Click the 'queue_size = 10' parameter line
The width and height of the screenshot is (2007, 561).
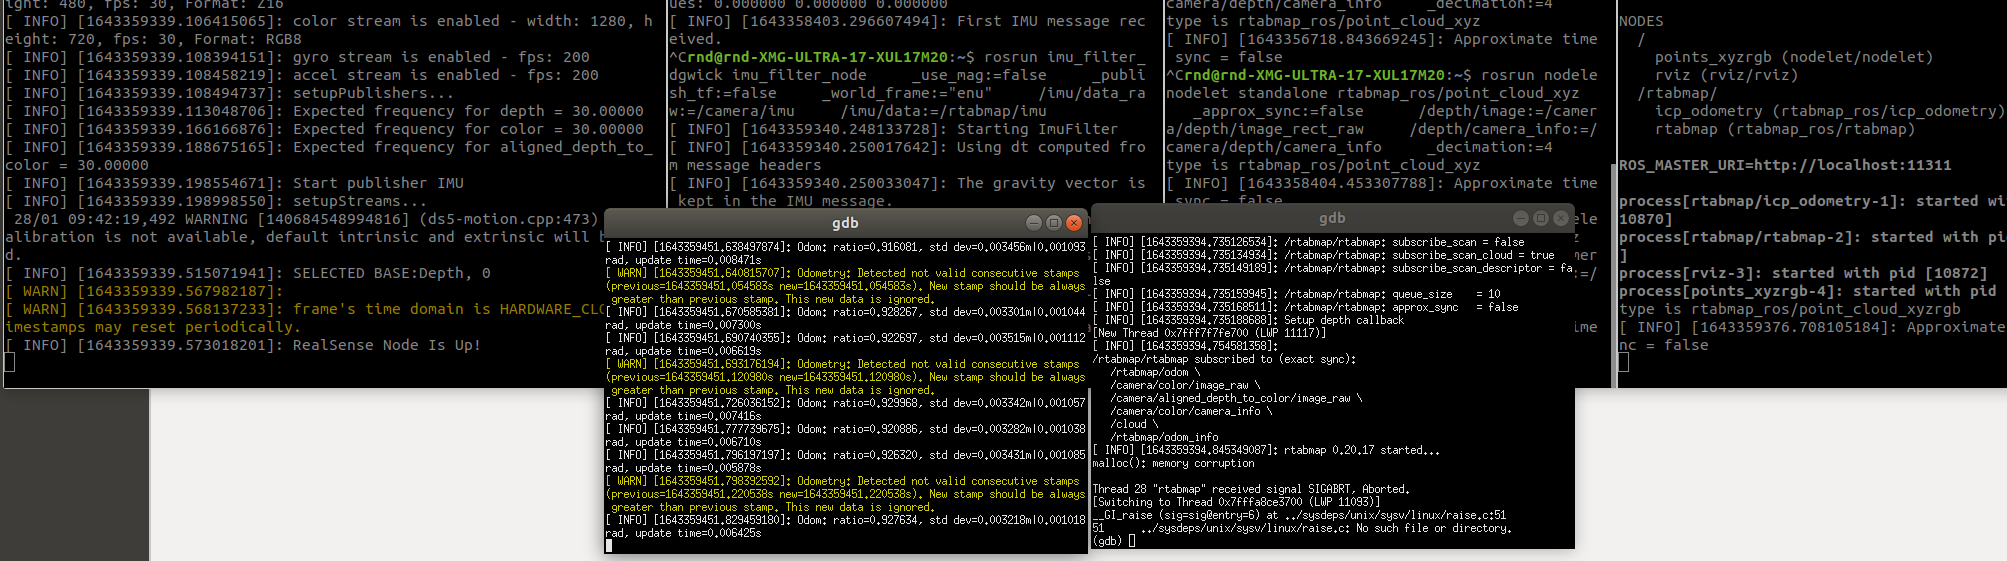[x=1296, y=294]
